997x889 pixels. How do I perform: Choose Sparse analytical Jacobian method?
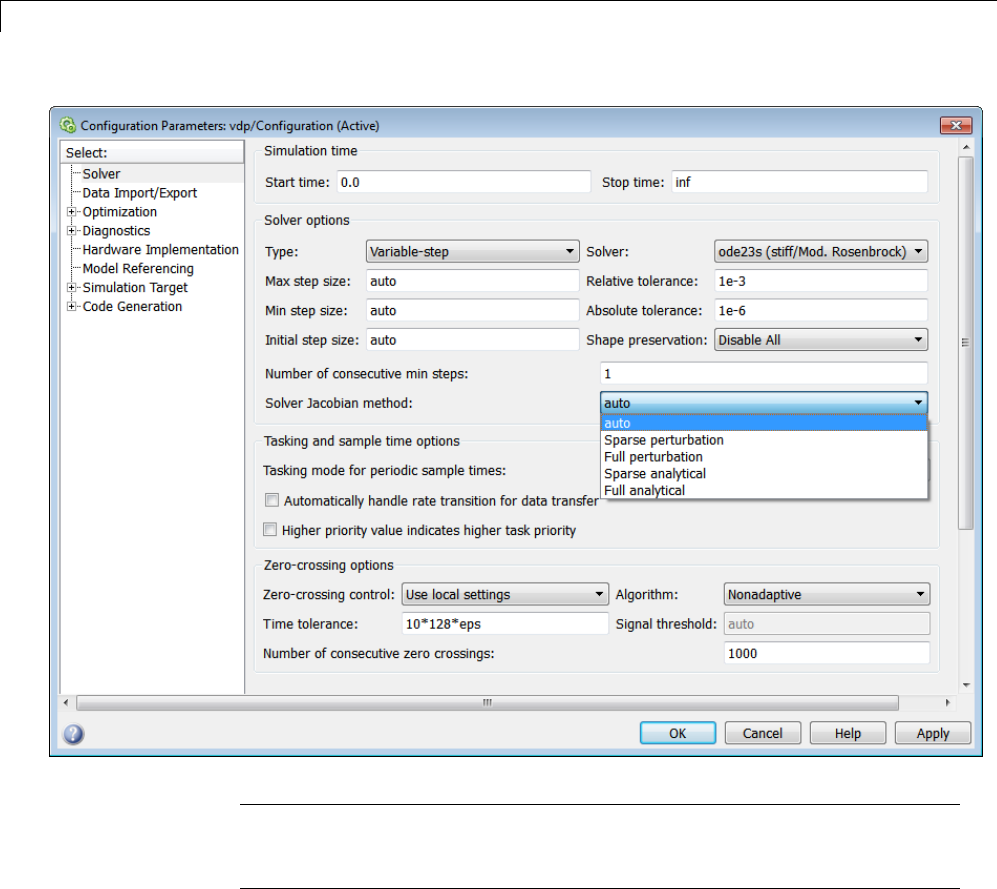764,474
